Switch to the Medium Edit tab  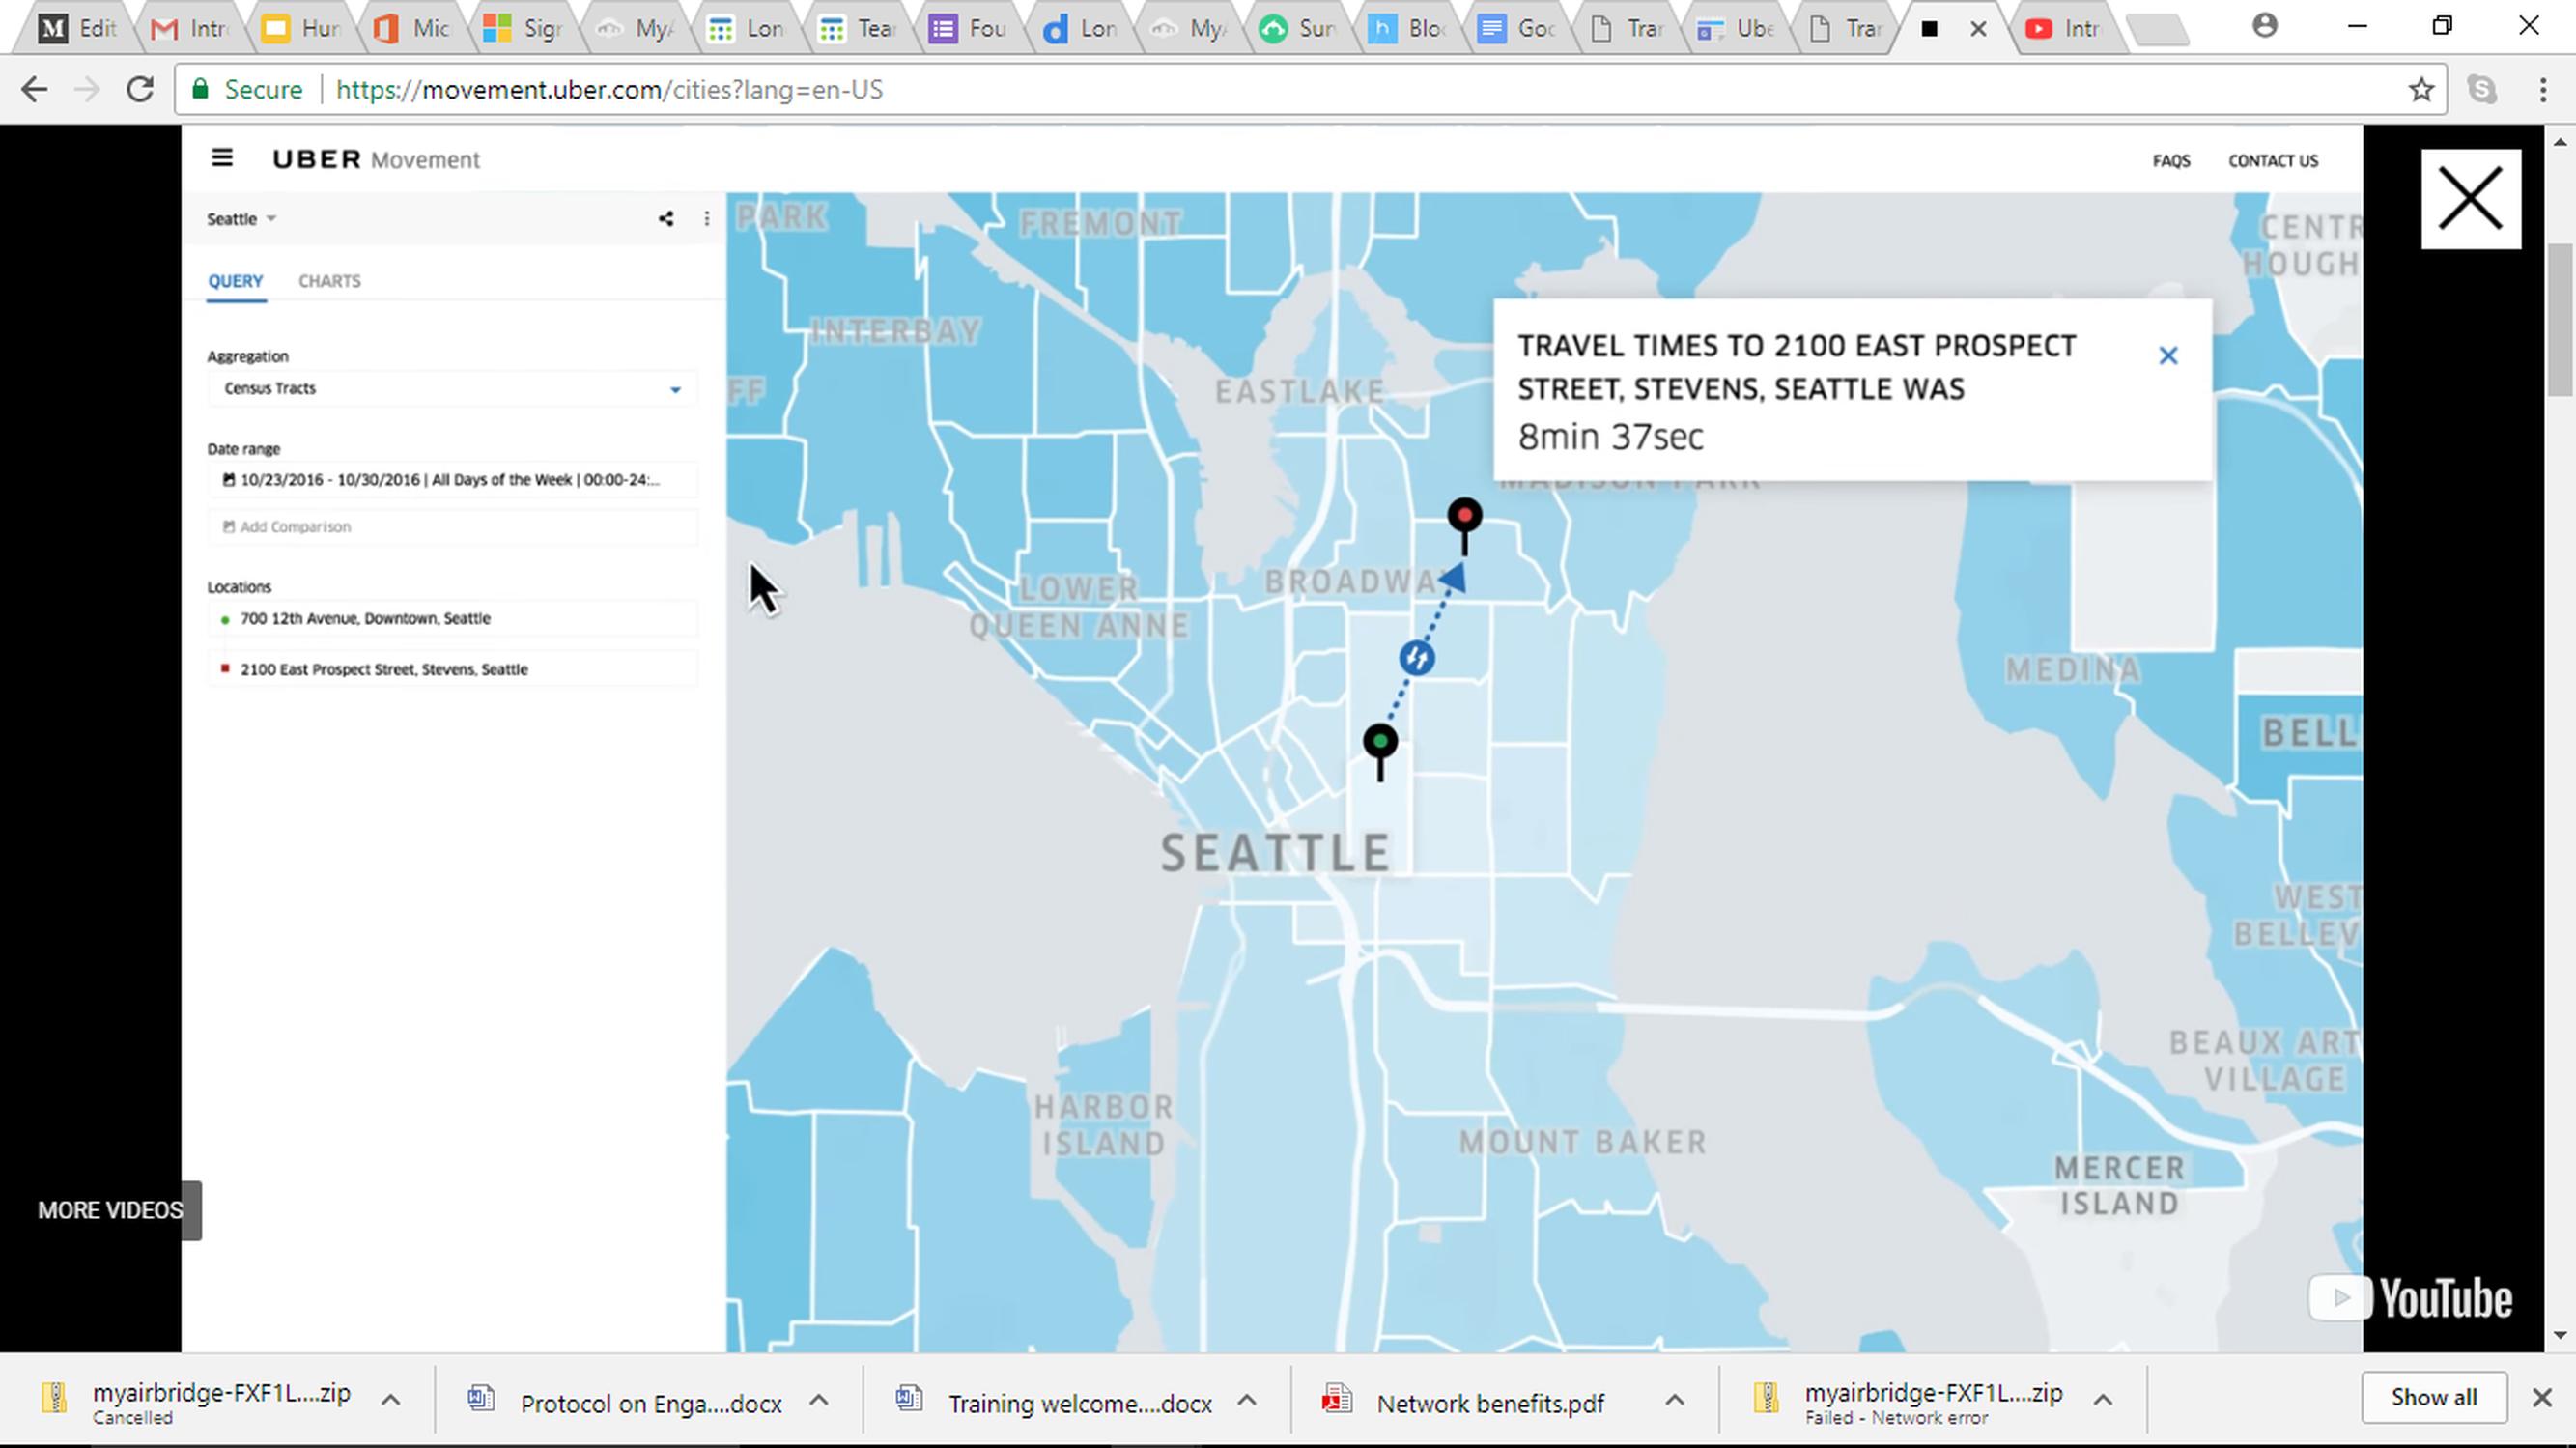point(80,29)
